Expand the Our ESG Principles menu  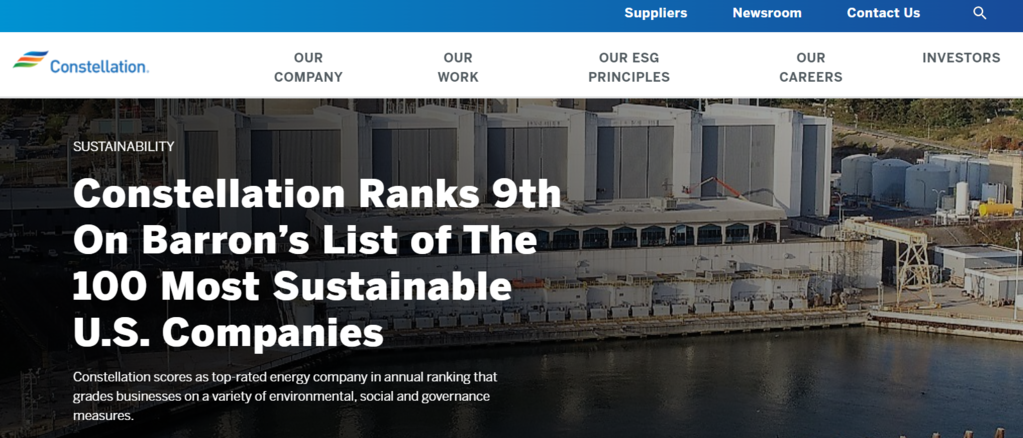(629, 67)
